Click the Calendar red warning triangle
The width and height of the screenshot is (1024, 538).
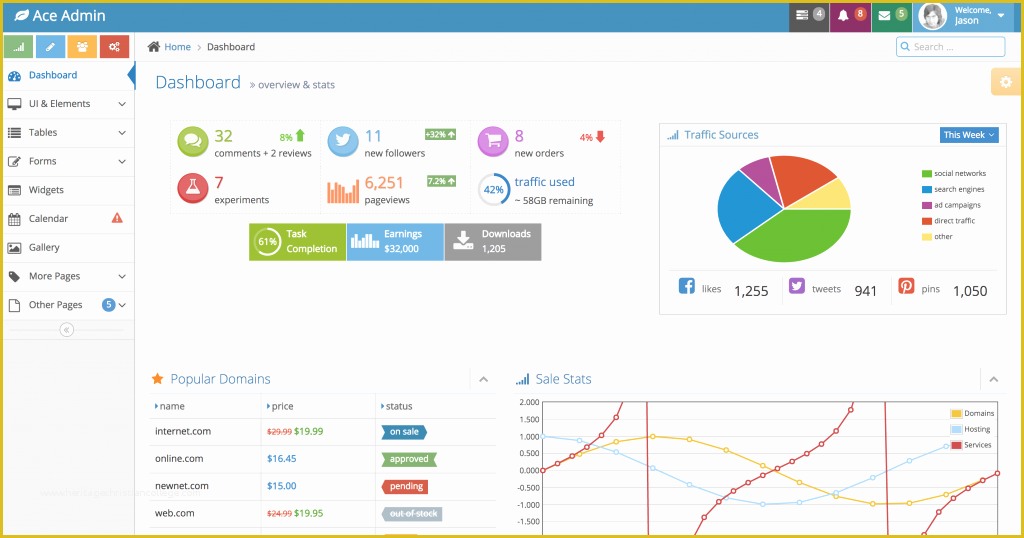tap(117, 218)
